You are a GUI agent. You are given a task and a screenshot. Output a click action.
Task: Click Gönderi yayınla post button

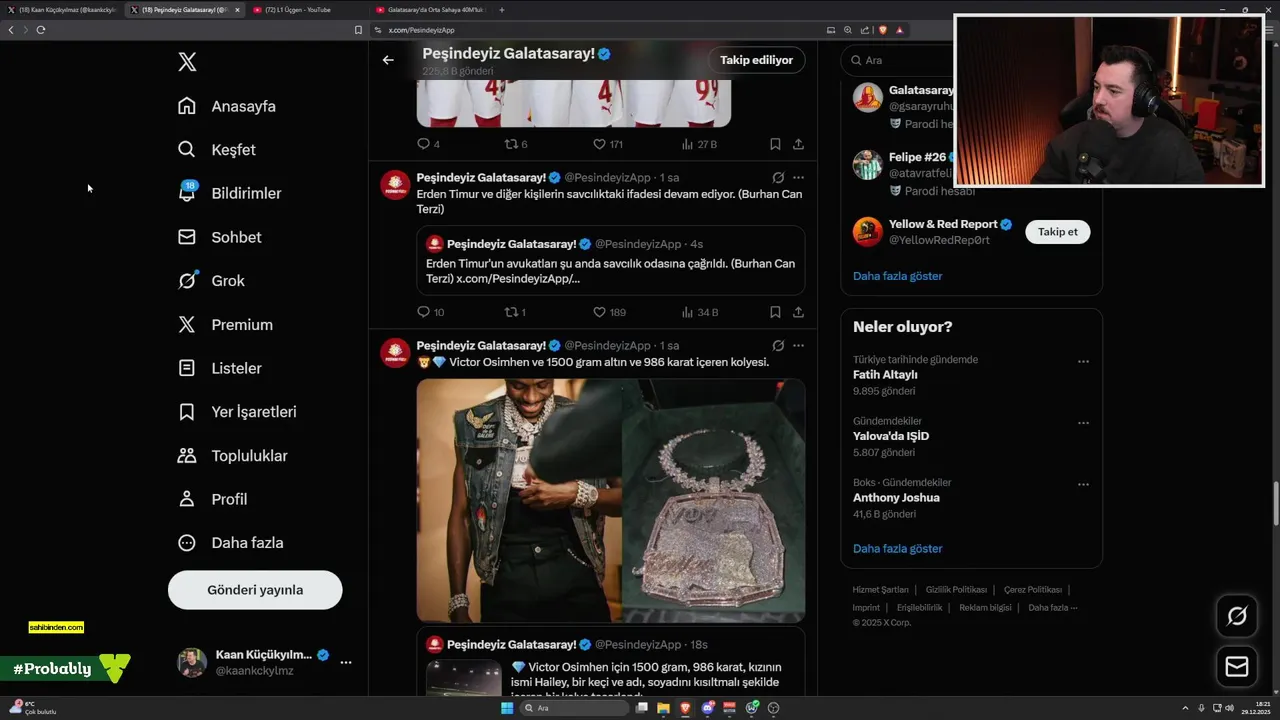tap(255, 590)
